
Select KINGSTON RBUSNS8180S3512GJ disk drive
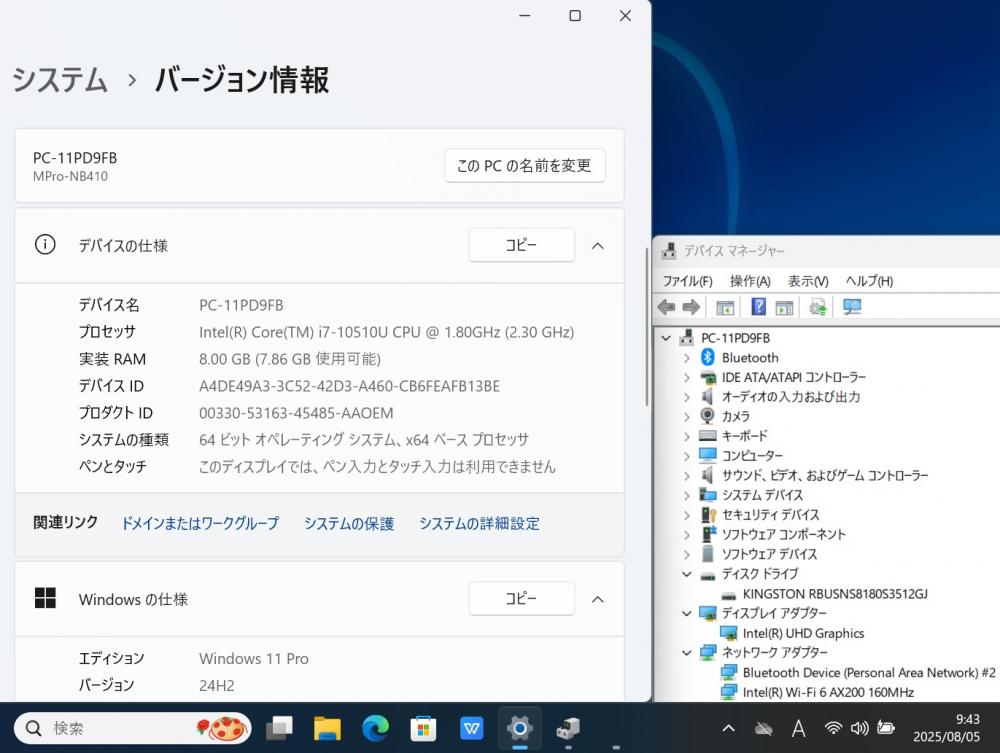click(x=835, y=594)
